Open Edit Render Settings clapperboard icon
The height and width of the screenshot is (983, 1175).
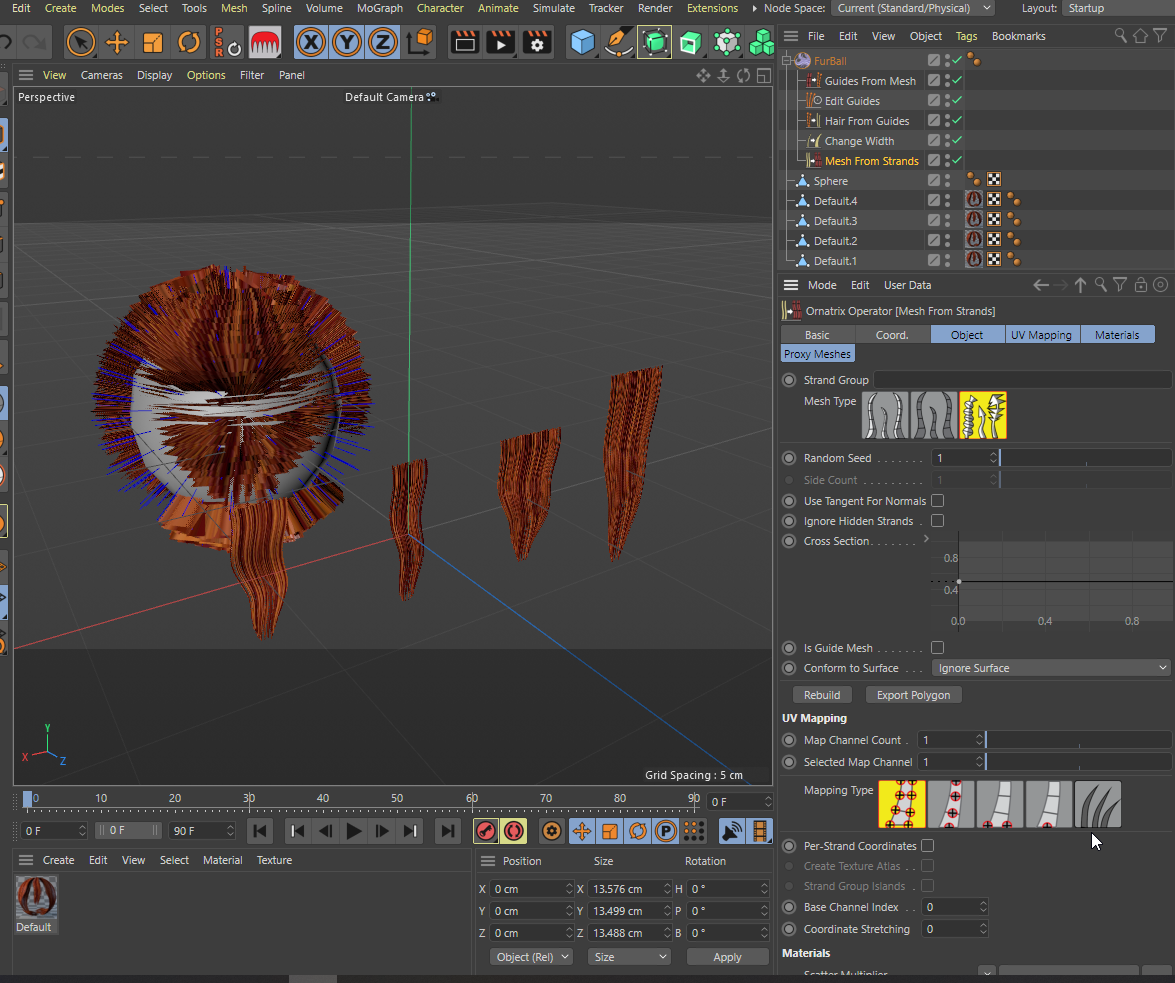pos(537,43)
